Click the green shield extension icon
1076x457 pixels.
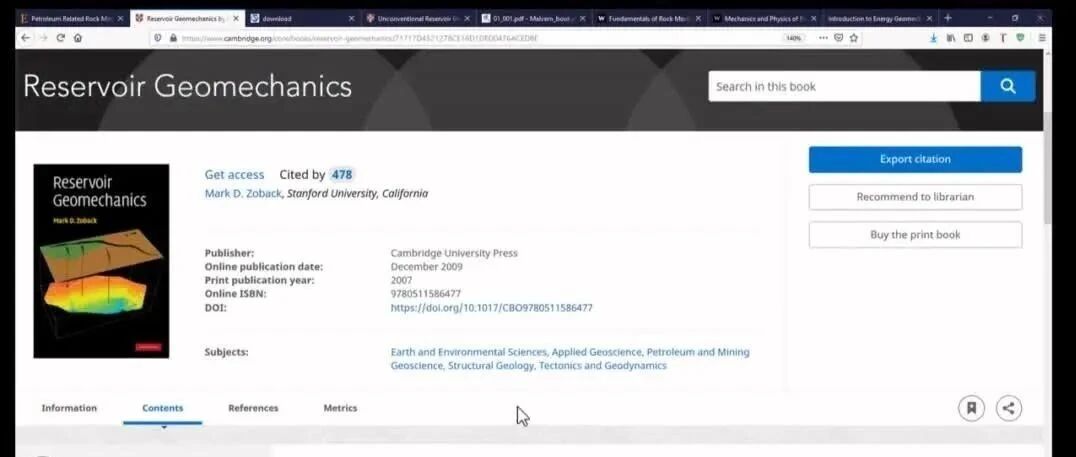pos(1020,38)
